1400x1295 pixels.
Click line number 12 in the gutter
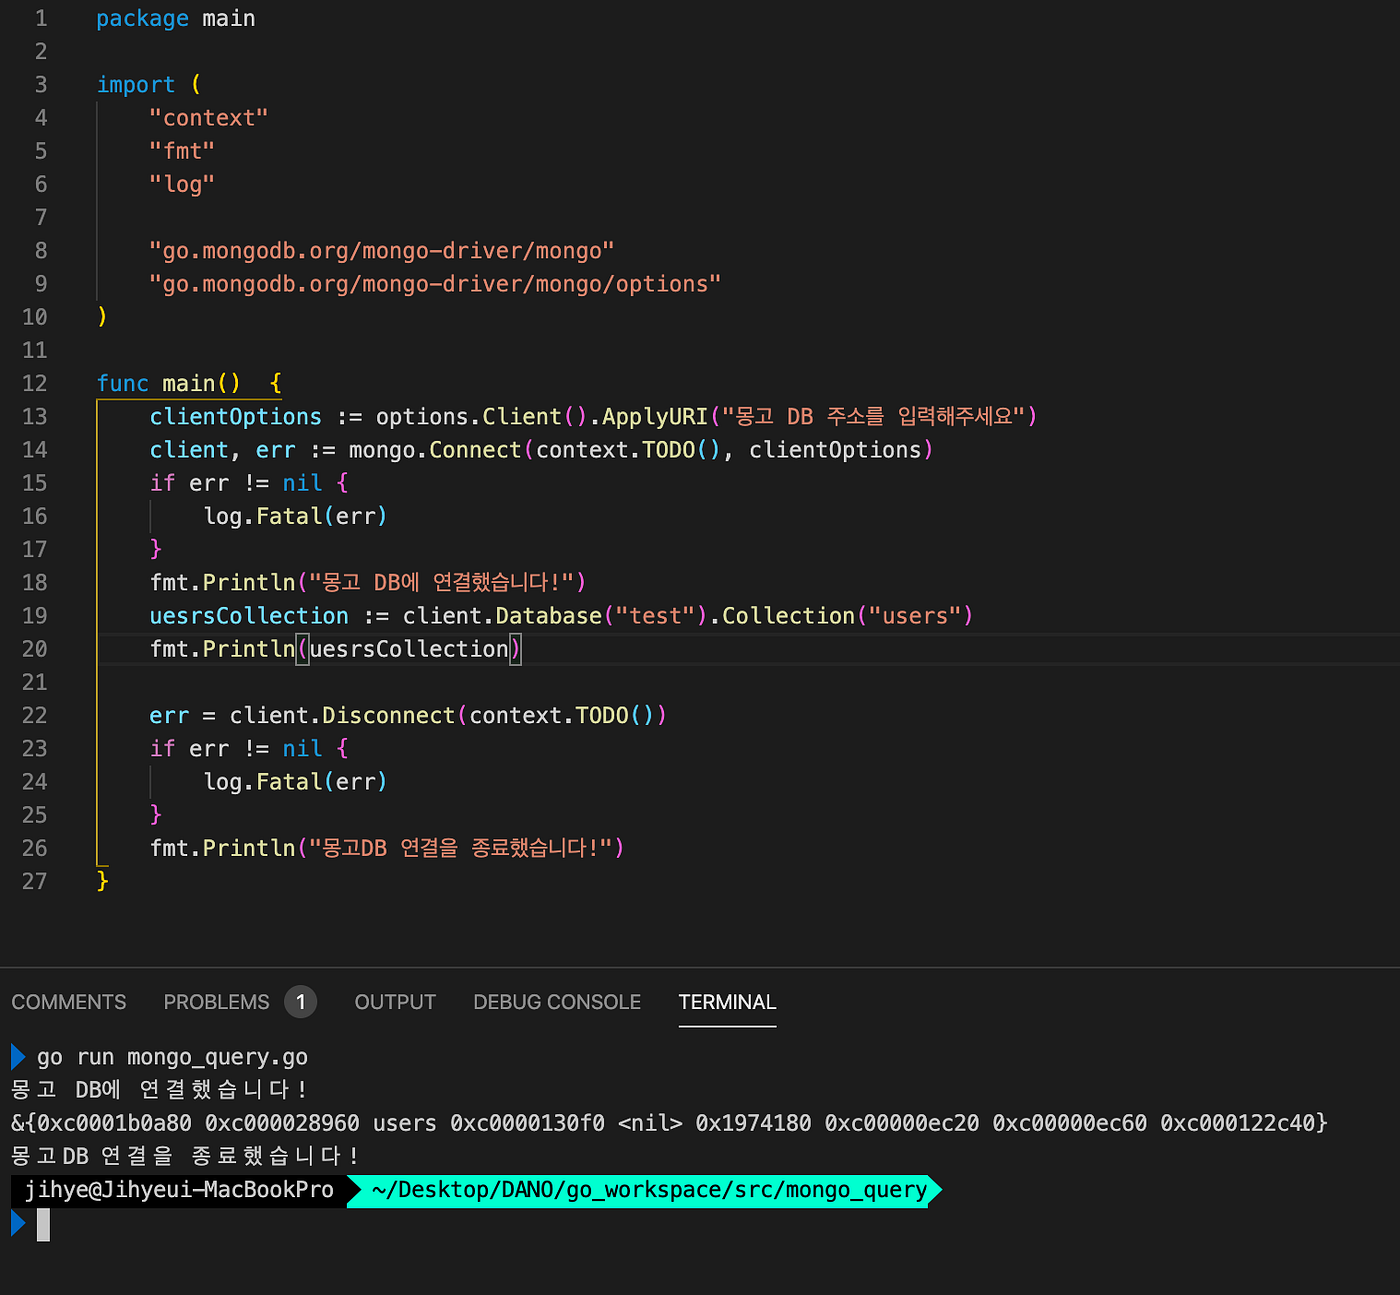point(35,383)
